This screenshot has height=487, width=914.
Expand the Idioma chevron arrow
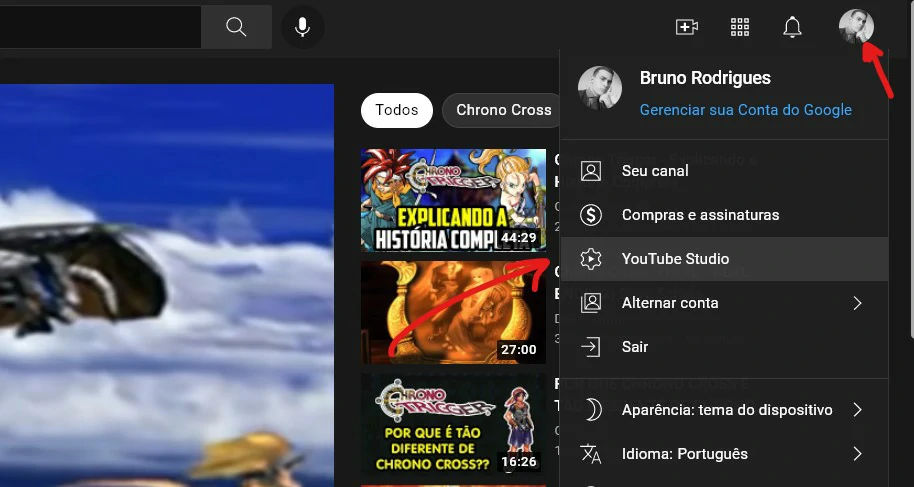coord(857,454)
